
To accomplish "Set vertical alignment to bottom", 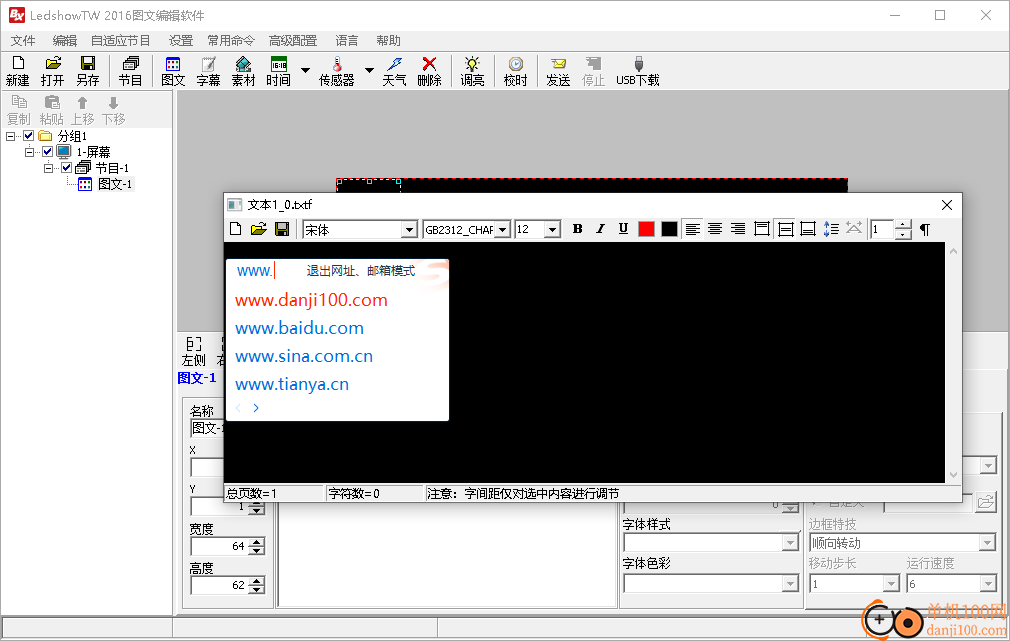I will (x=808, y=229).
